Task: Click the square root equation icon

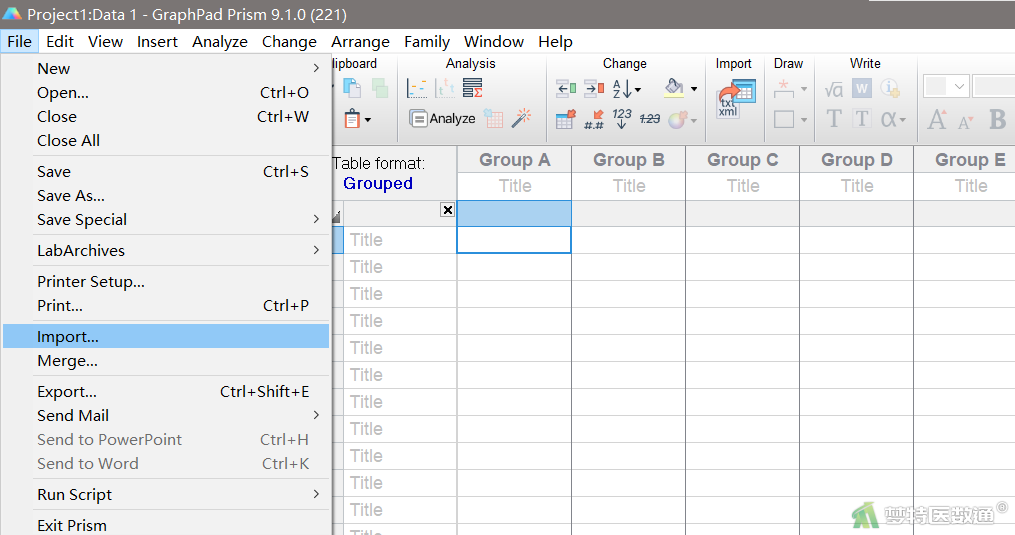Action: pos(834,89)
